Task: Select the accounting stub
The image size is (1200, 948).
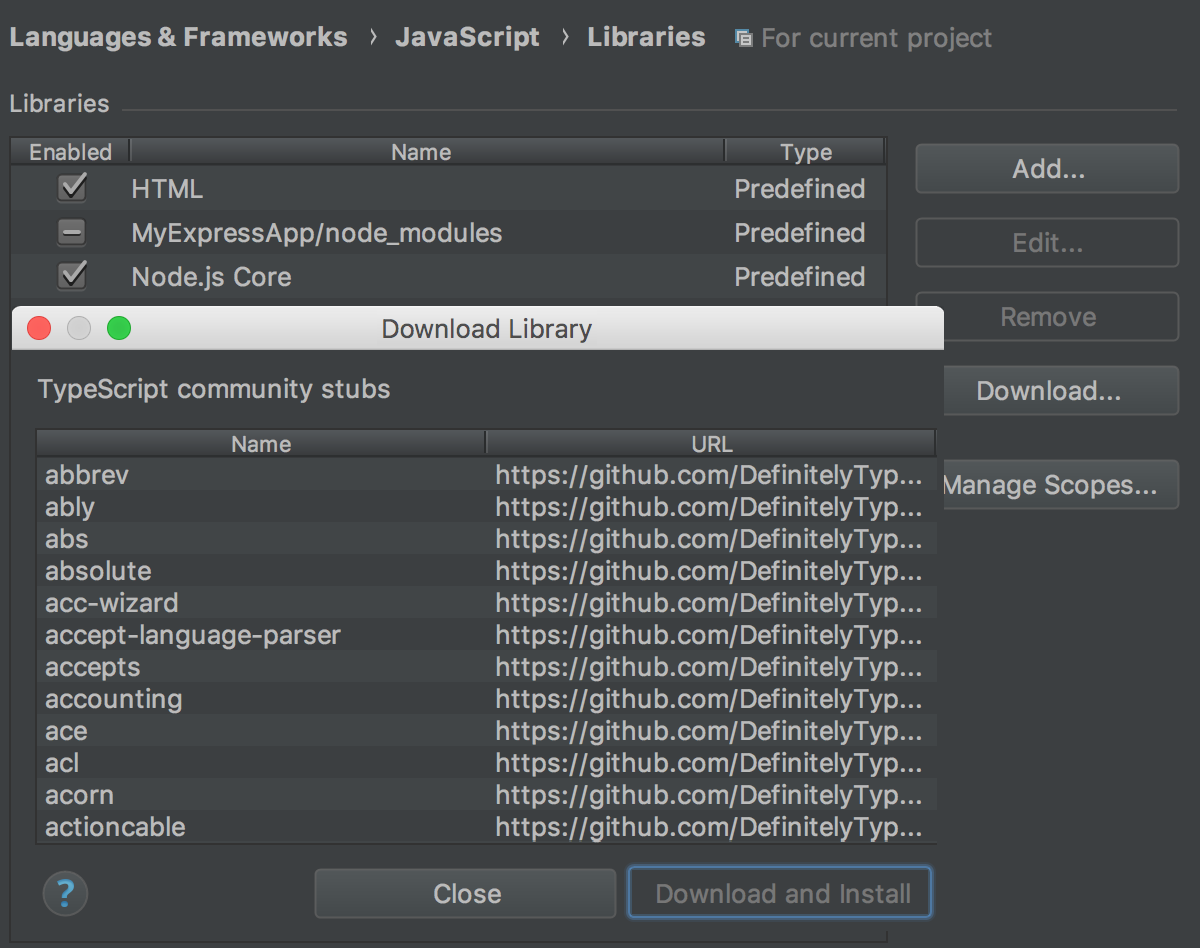Action: pos(113,699)
